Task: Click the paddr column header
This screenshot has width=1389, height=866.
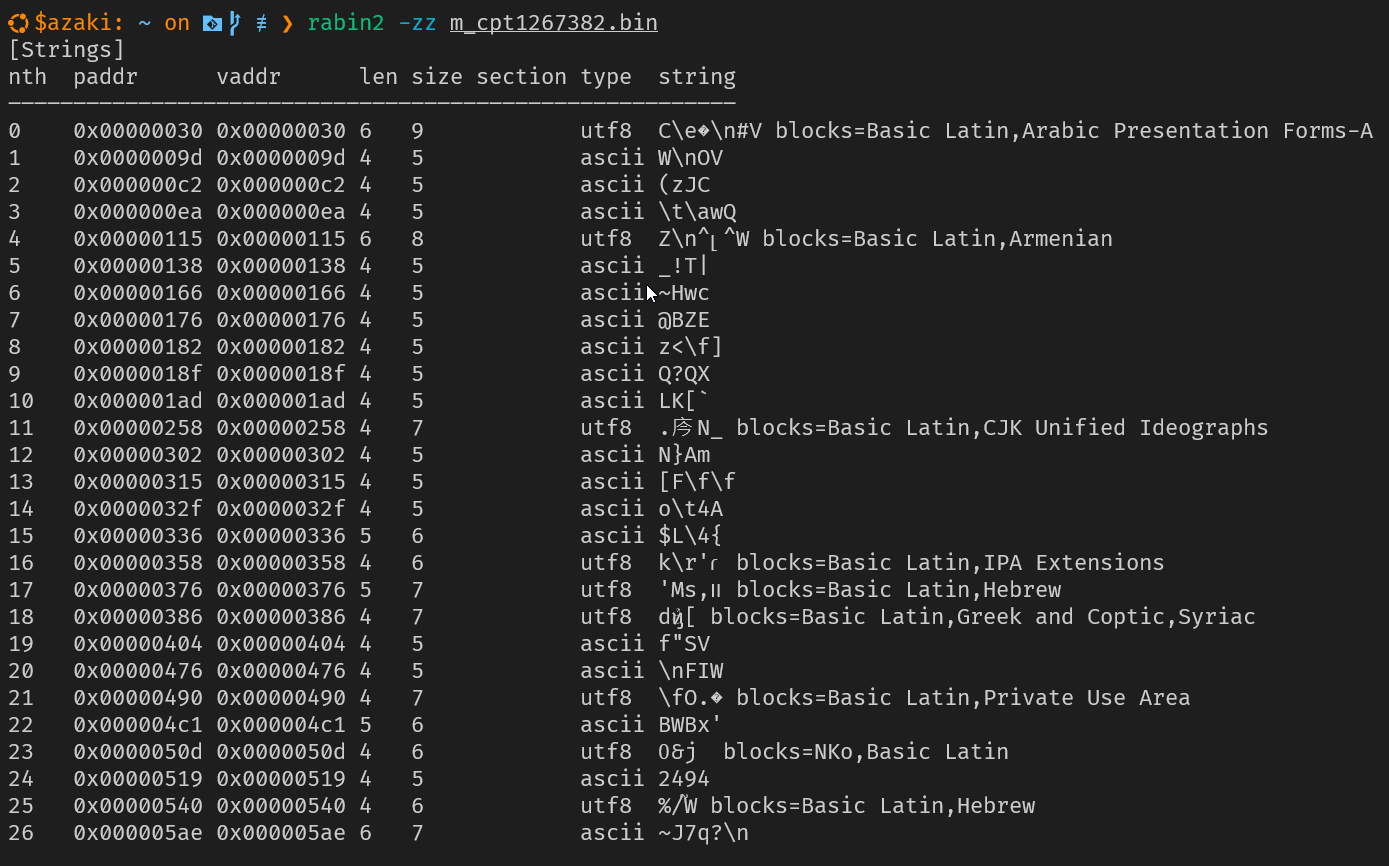Action: coord(106,77)
